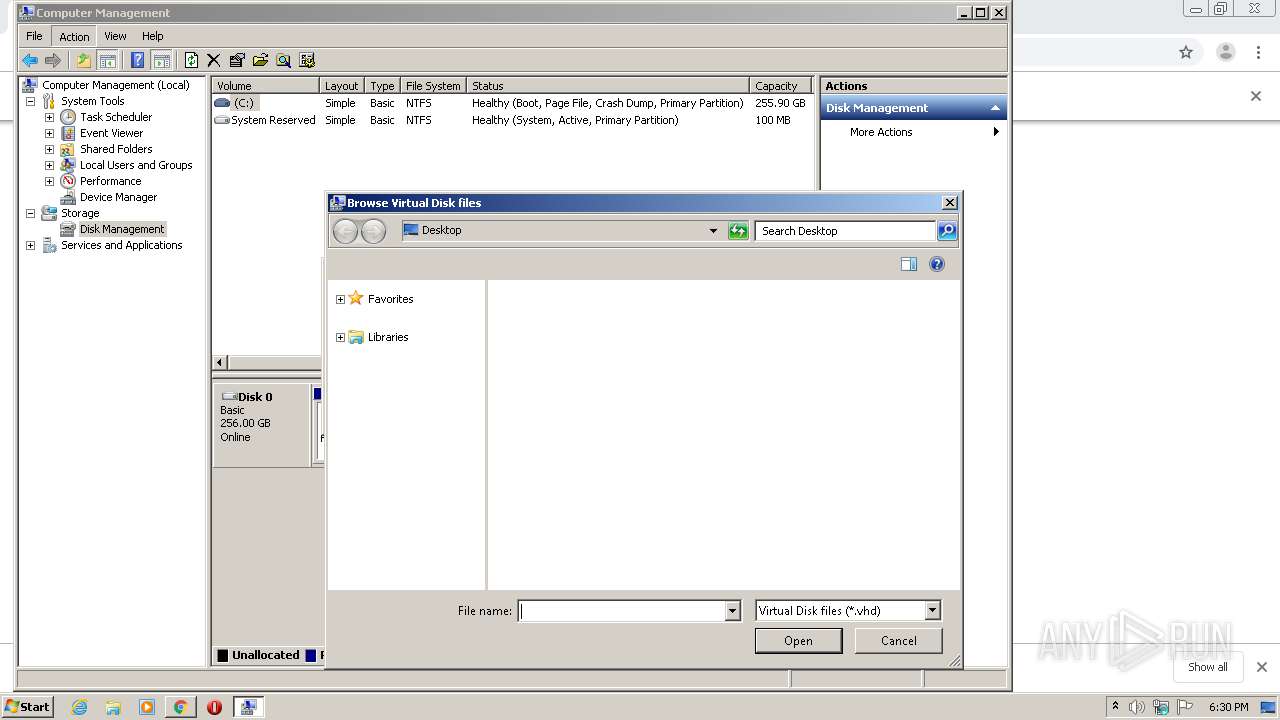Expand the Local Users and Groups node
1280x720 pixels.
pos(49,165)
